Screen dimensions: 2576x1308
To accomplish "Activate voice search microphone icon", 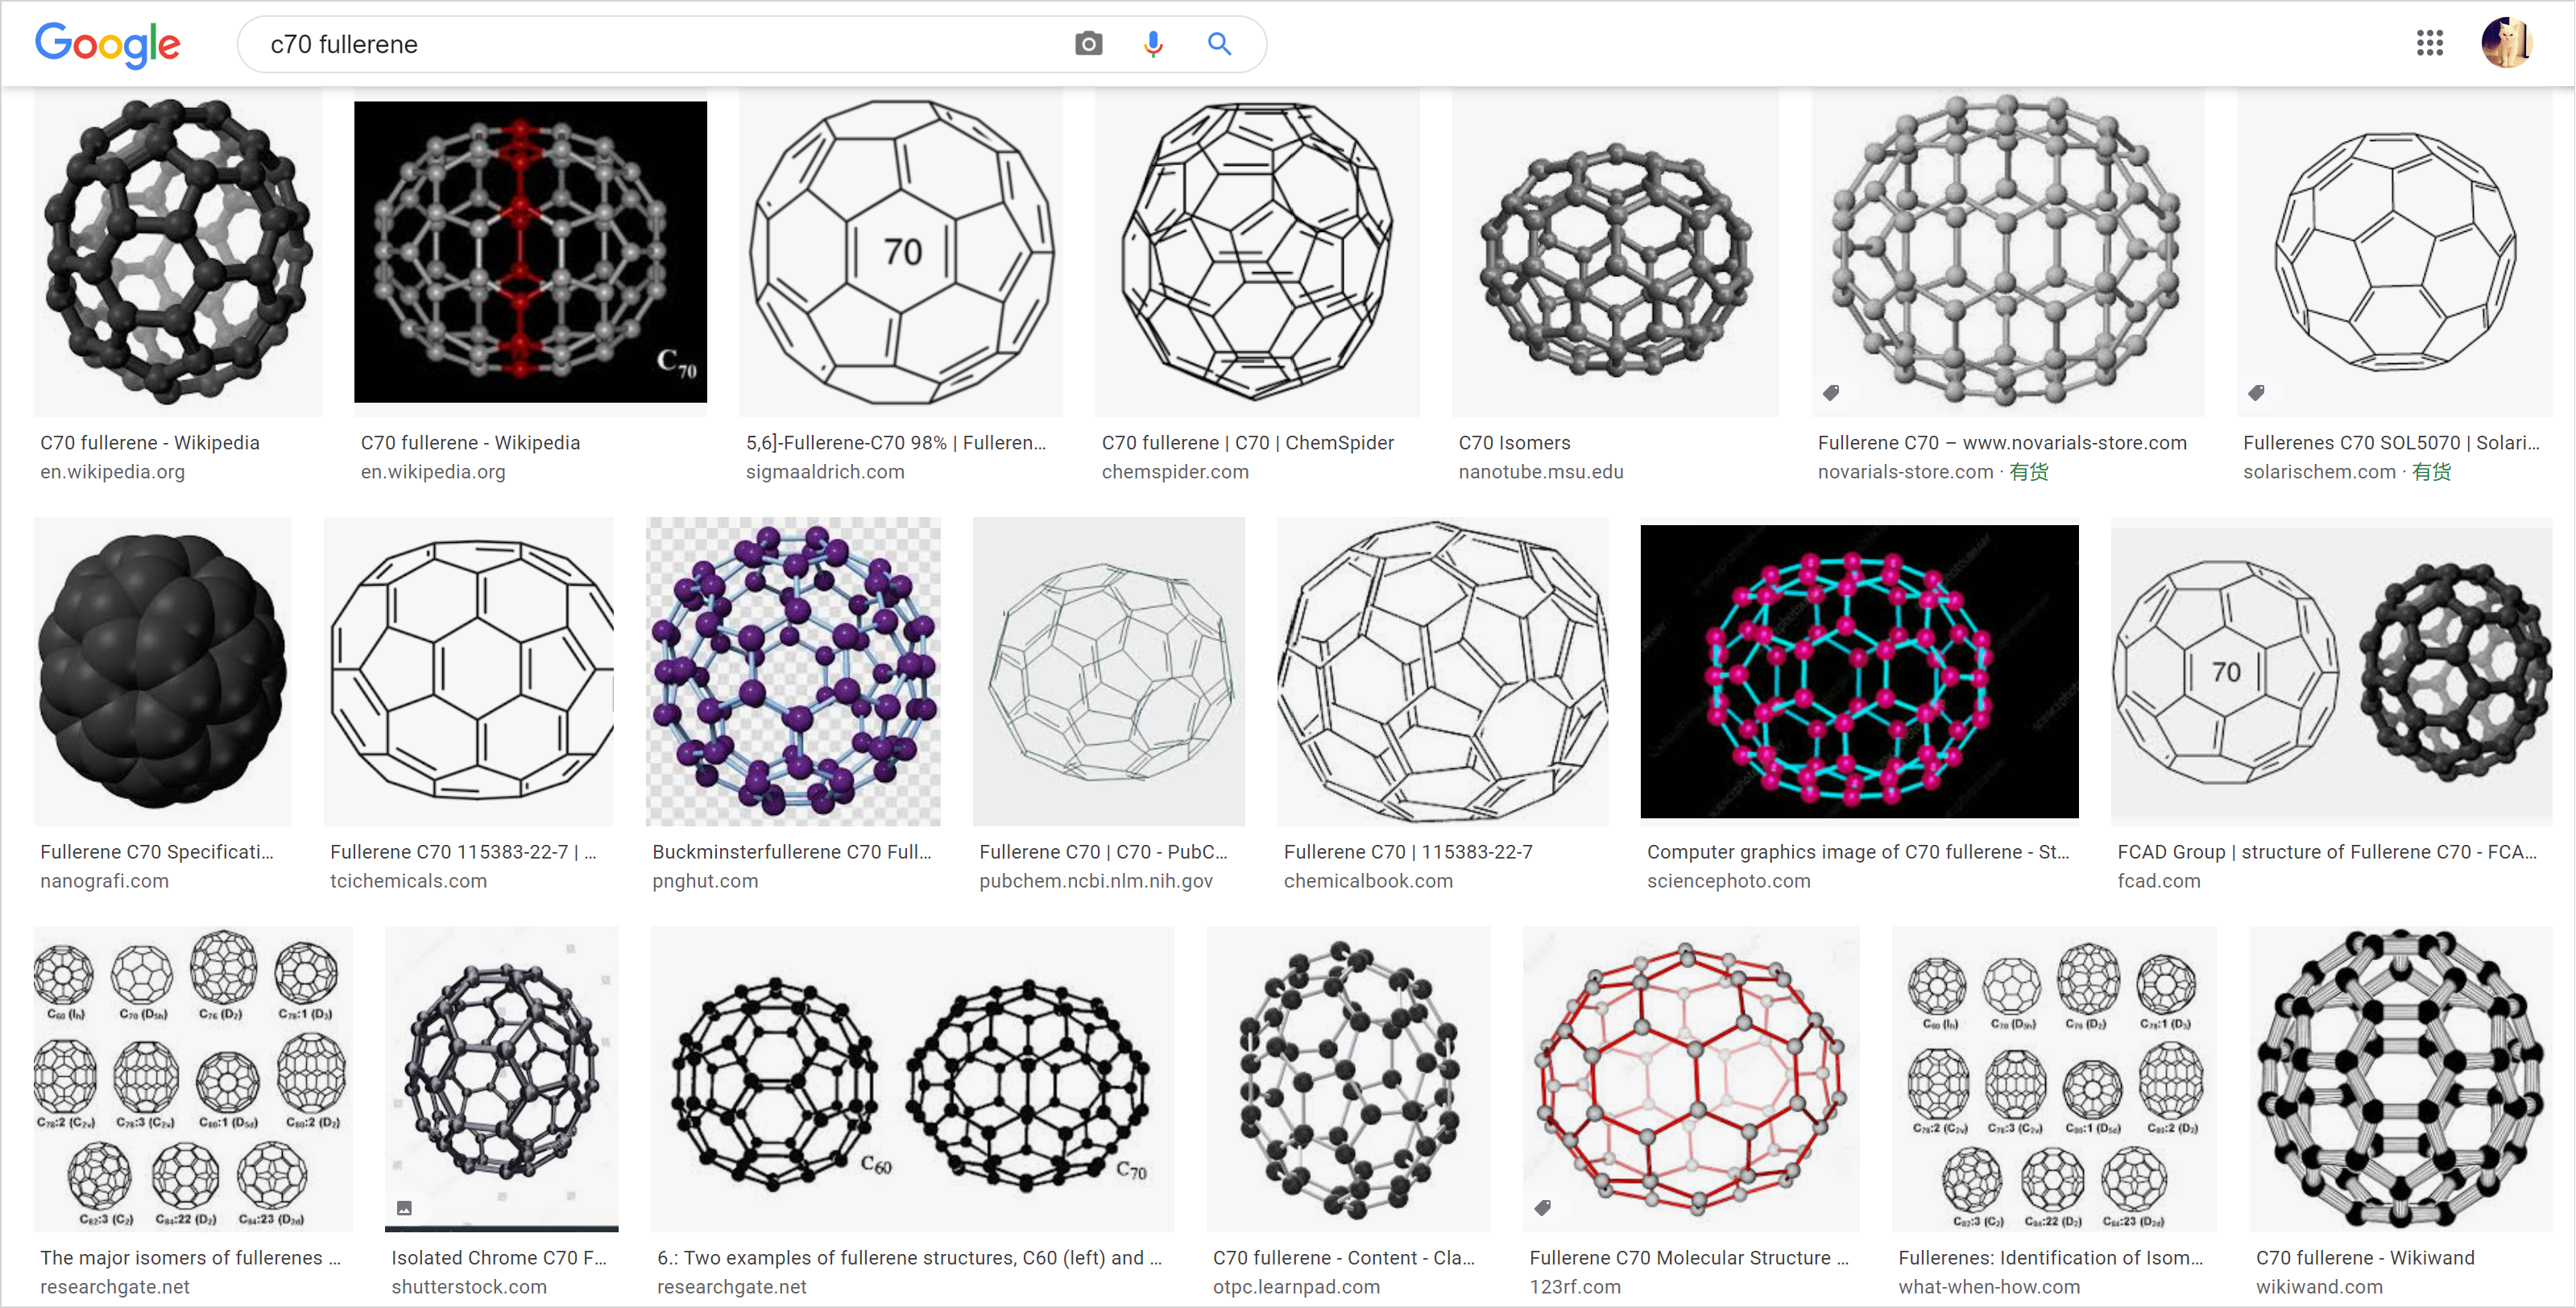I will 1153,44.
